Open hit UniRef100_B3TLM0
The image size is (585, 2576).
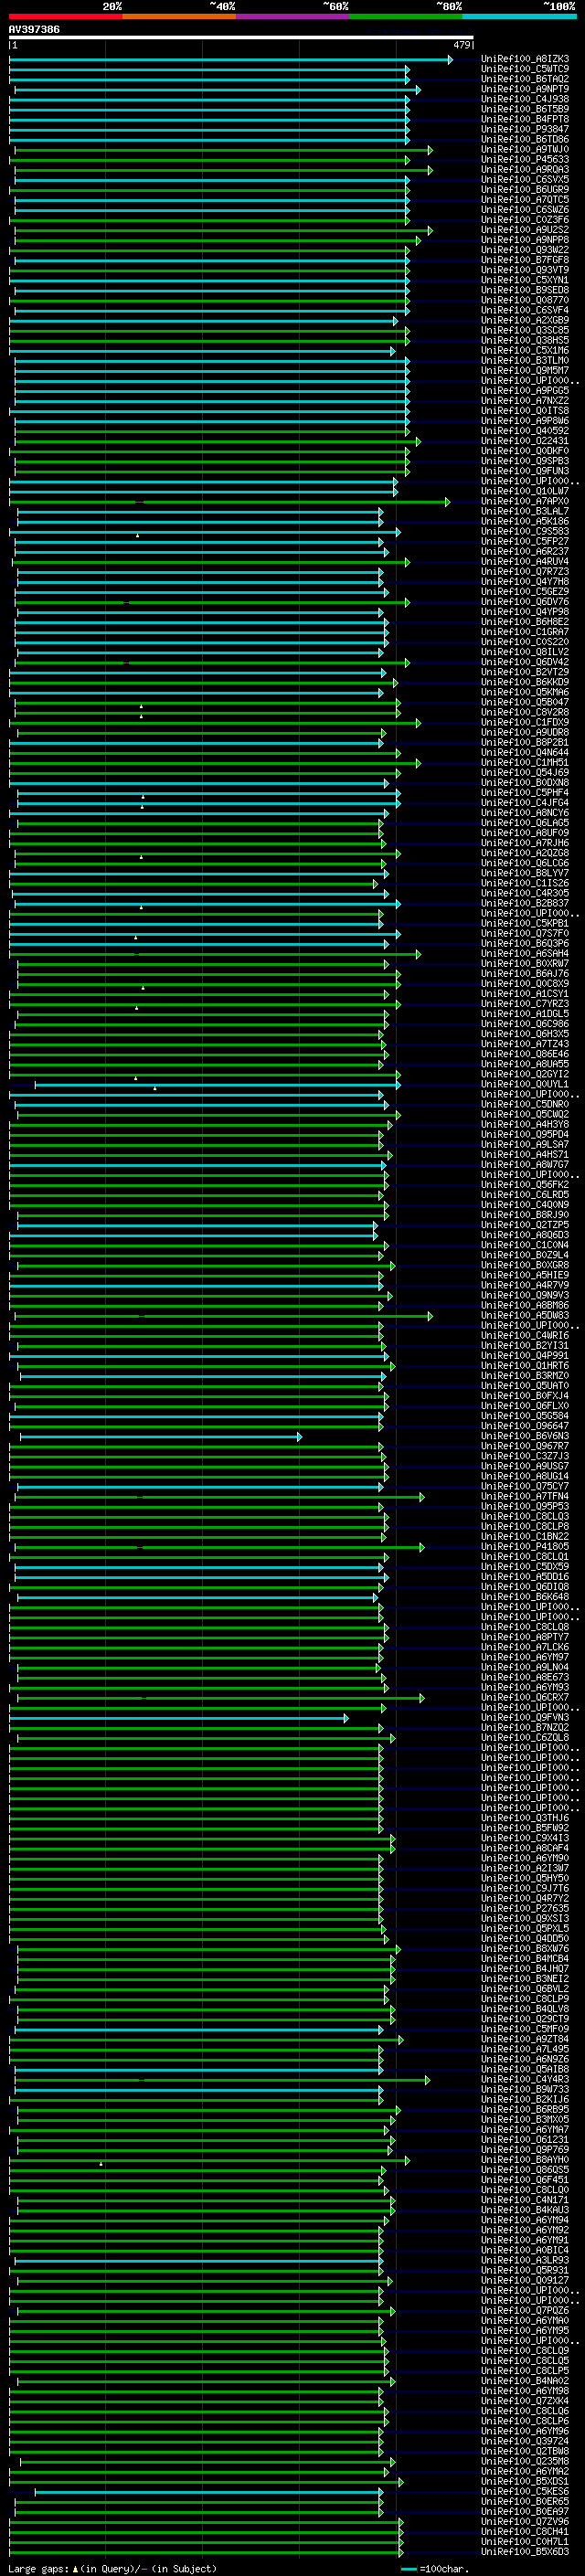pyautogui.click(x=525, y=361)
